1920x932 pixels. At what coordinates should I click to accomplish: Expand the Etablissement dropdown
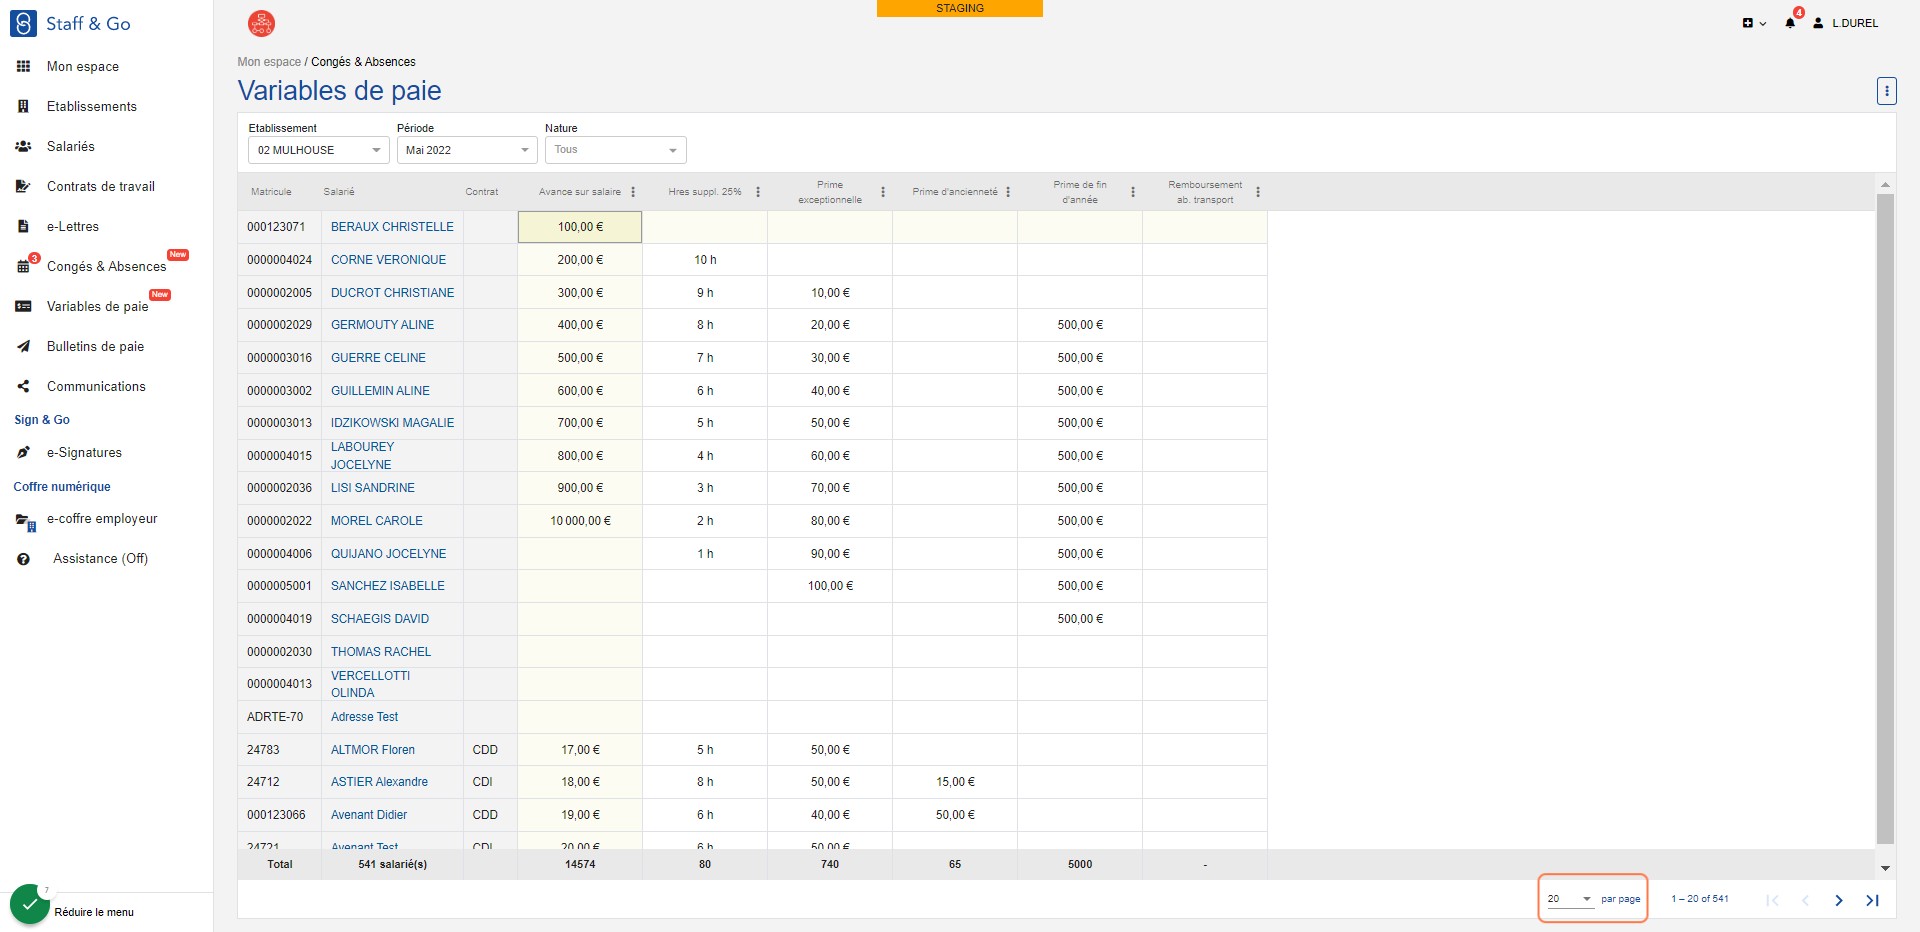[318, 150]
